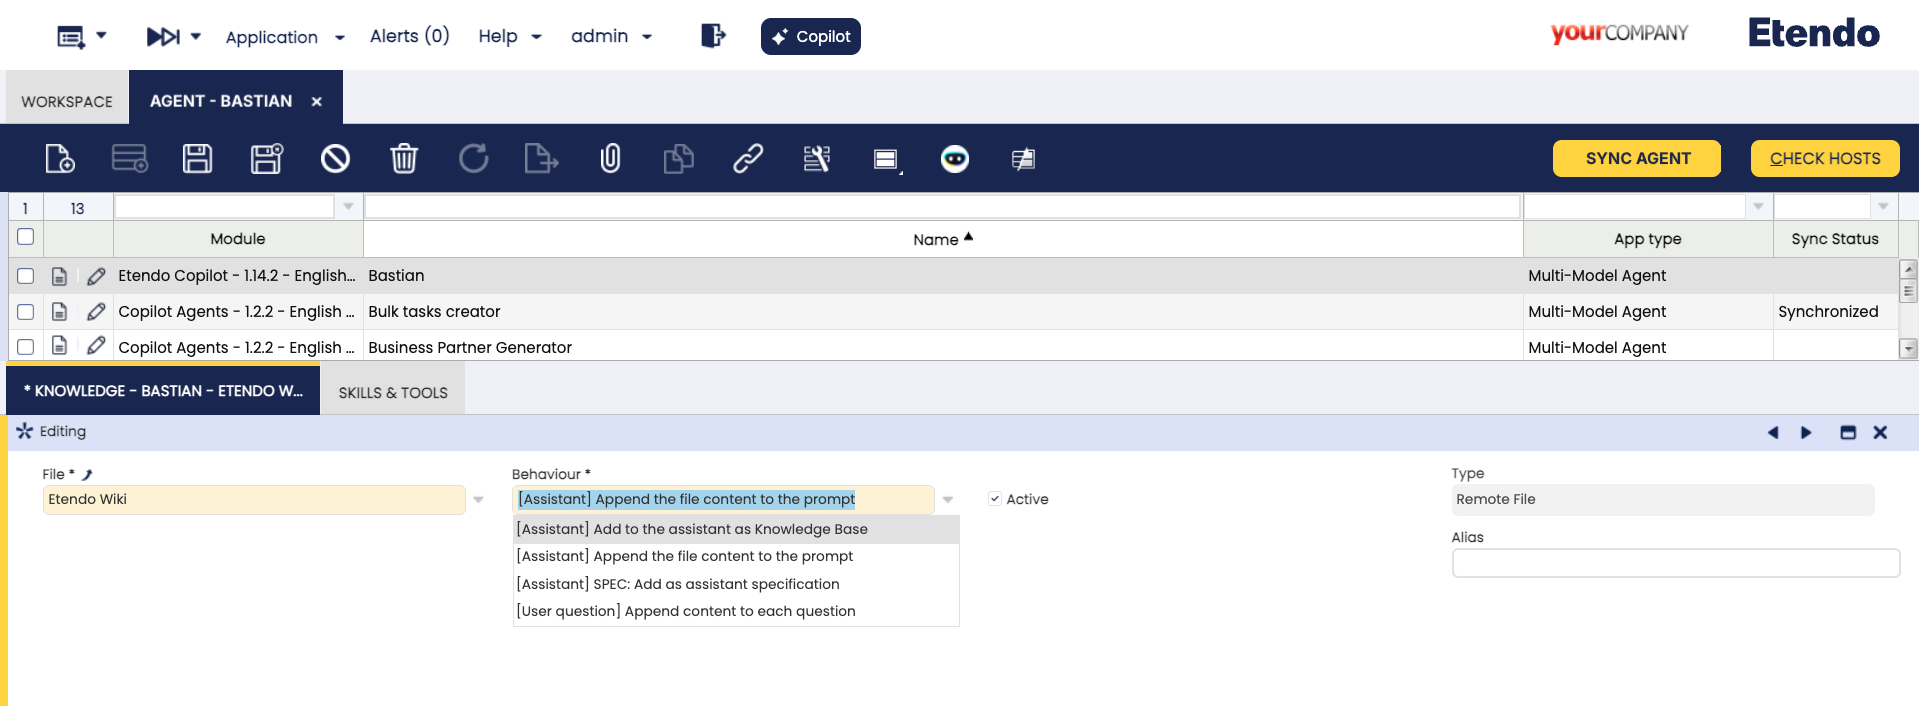The width and height of the screenshot is (1919, 706).
Task: Expand the Module filter dropdown
Action: coord(348,207)
